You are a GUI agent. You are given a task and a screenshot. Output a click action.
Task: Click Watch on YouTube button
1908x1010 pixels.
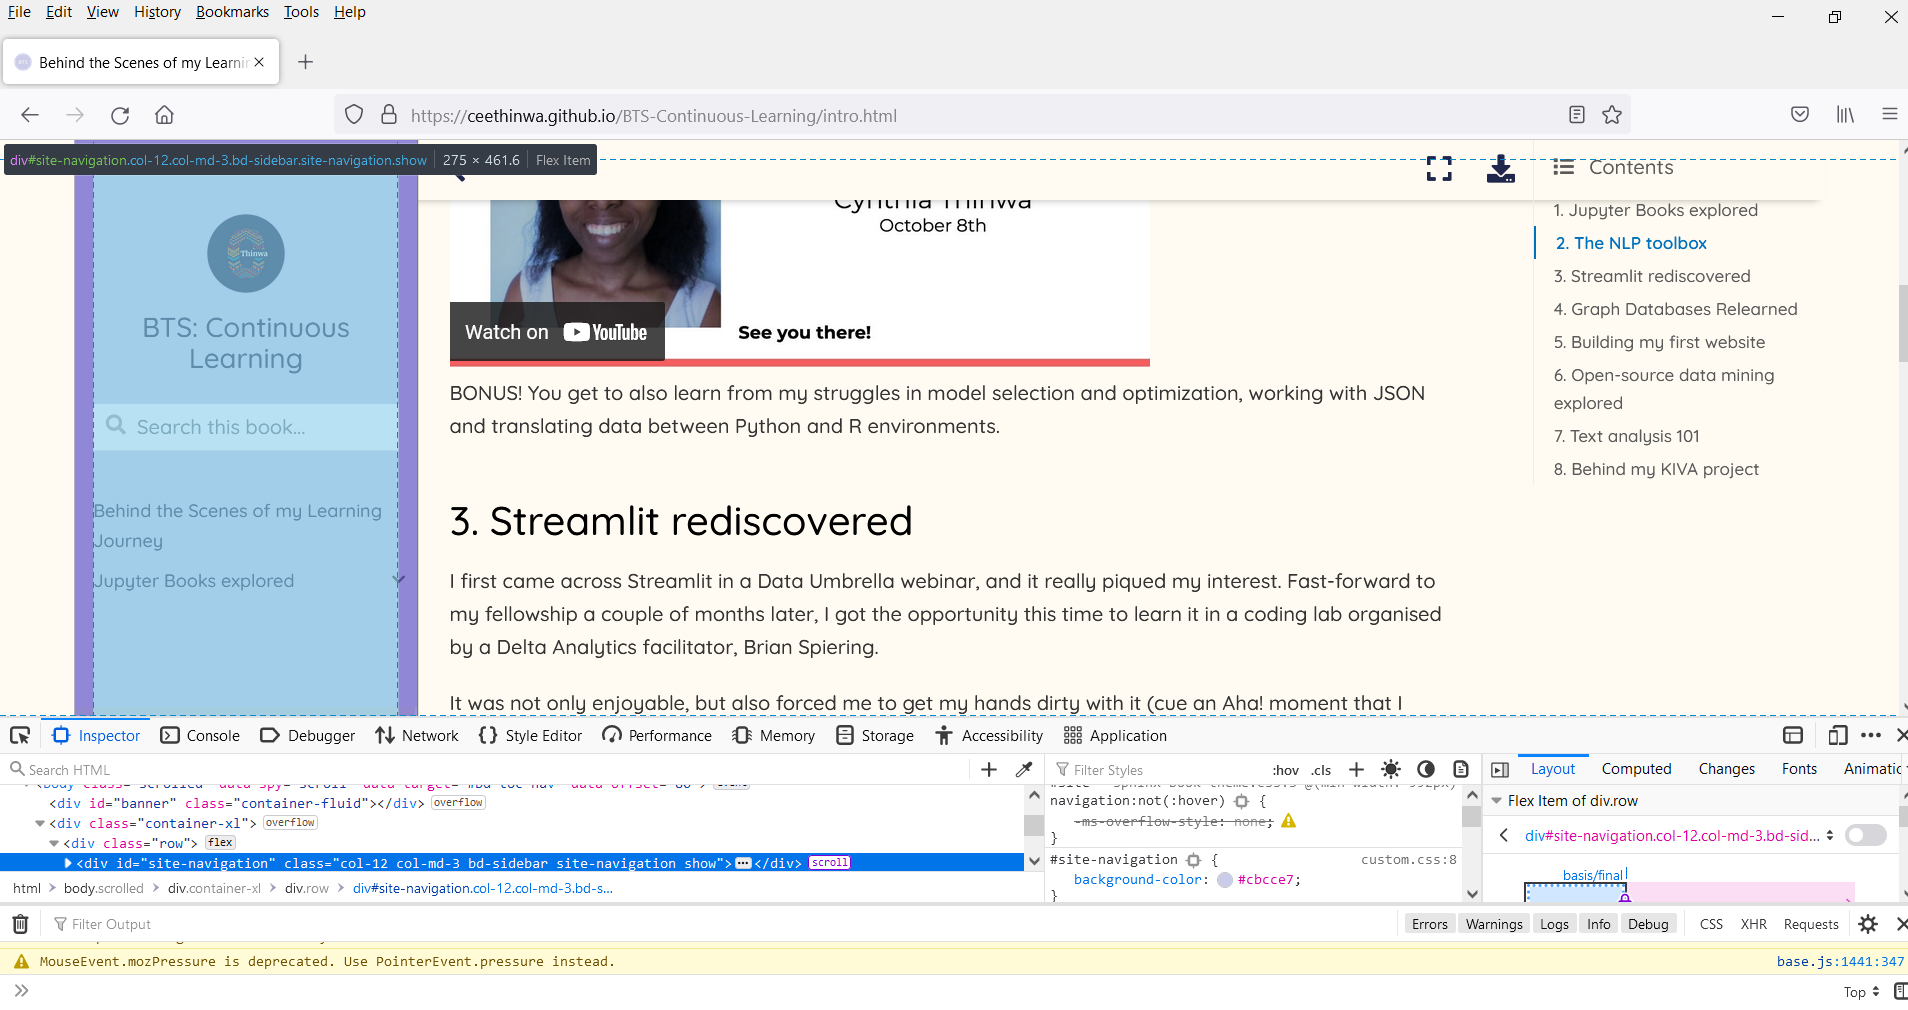tap(557, 332)
